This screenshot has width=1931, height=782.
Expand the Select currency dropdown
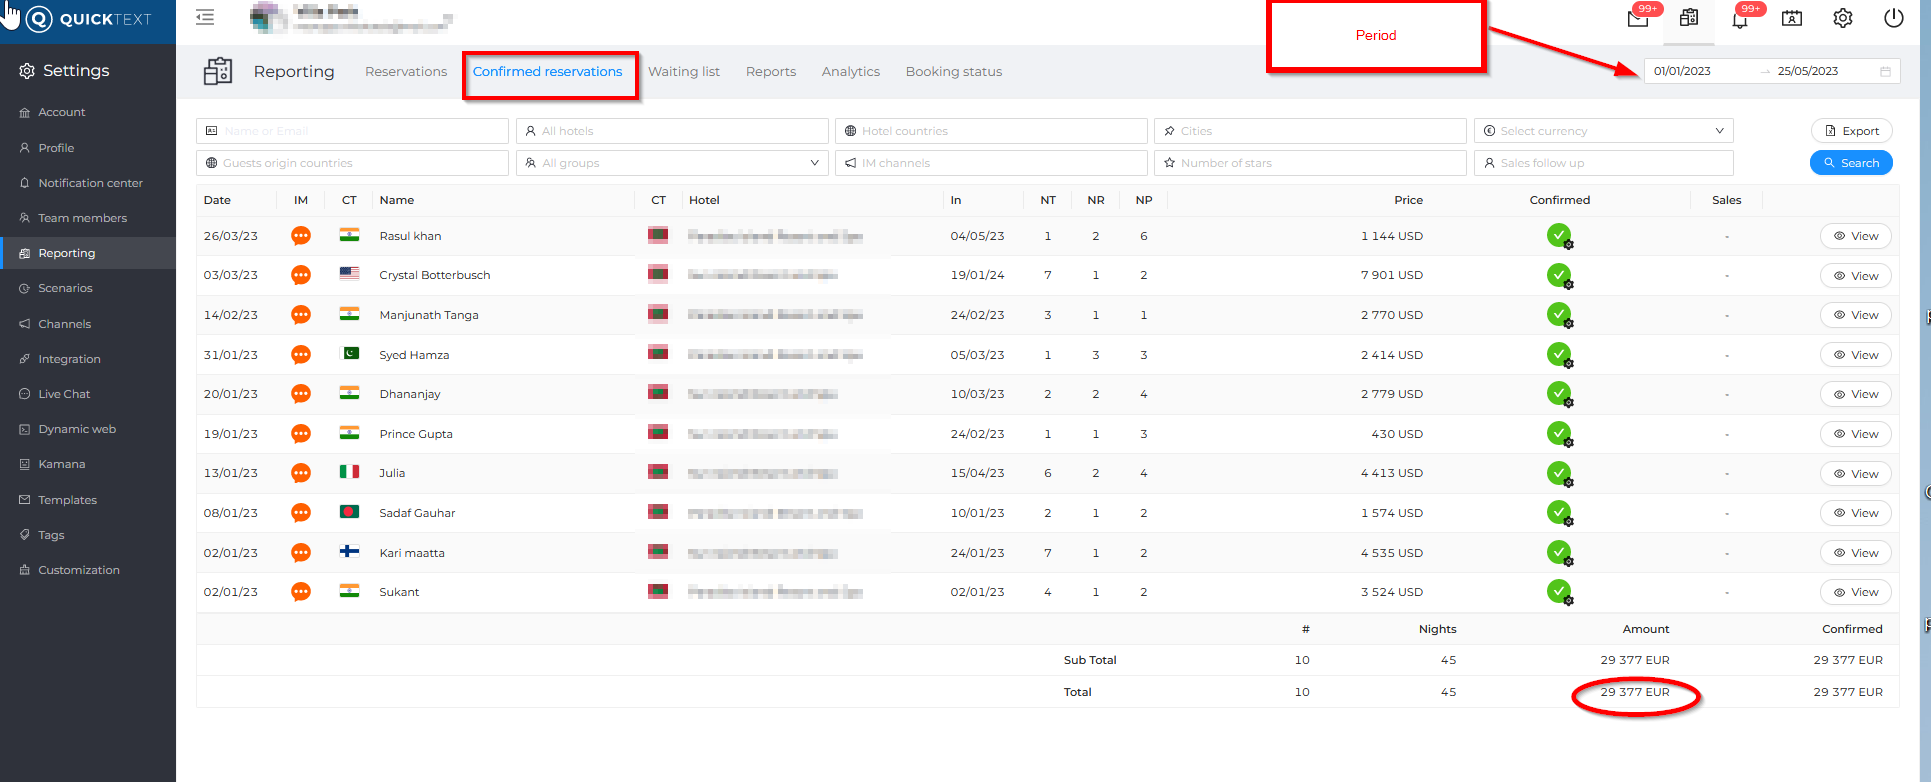1603,131
